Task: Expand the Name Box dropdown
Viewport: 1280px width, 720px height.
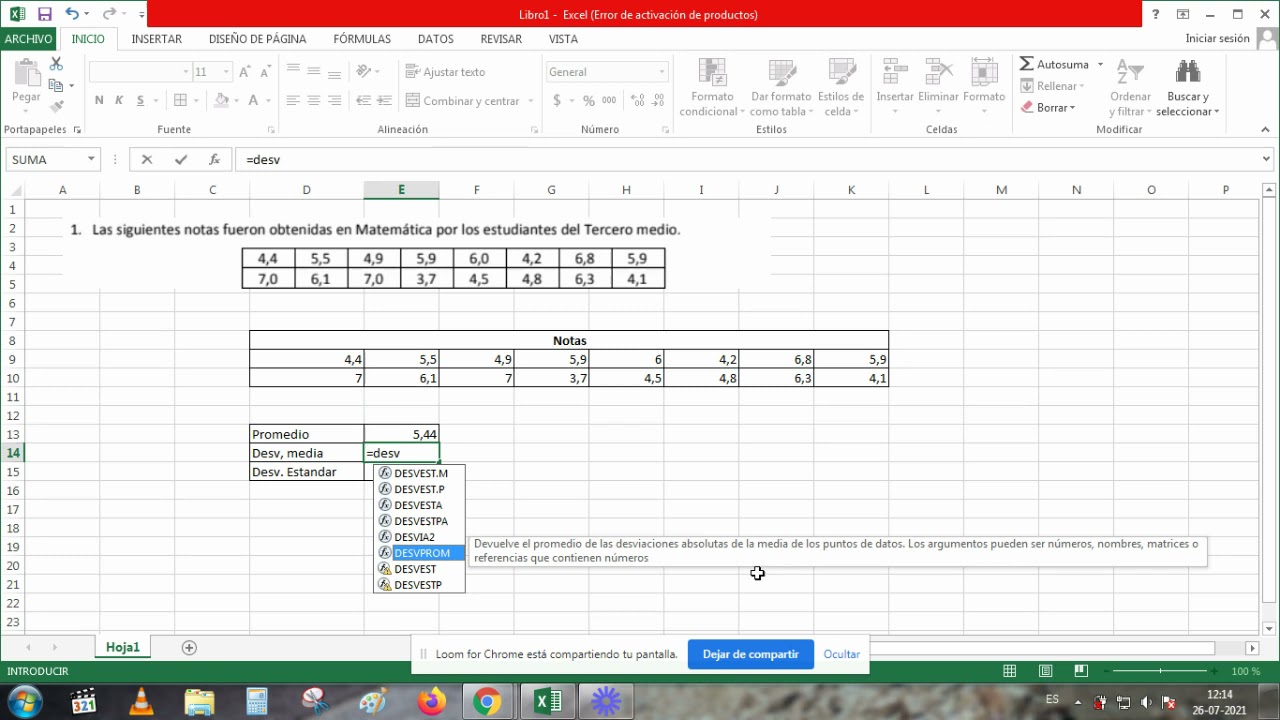Action: click(91, 159)
